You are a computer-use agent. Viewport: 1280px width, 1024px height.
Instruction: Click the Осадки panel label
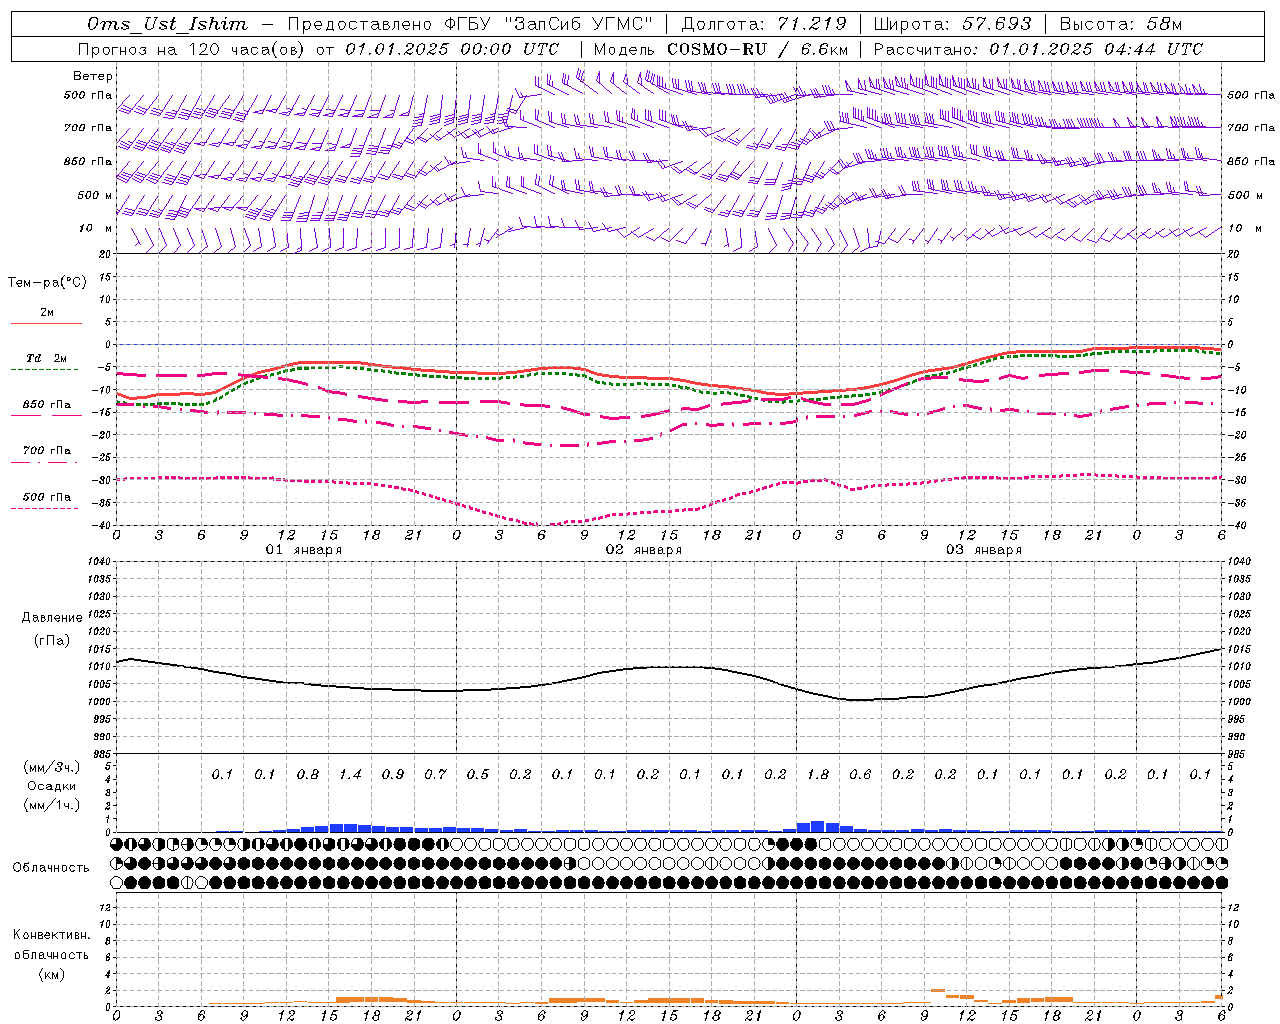coord(52,786)
